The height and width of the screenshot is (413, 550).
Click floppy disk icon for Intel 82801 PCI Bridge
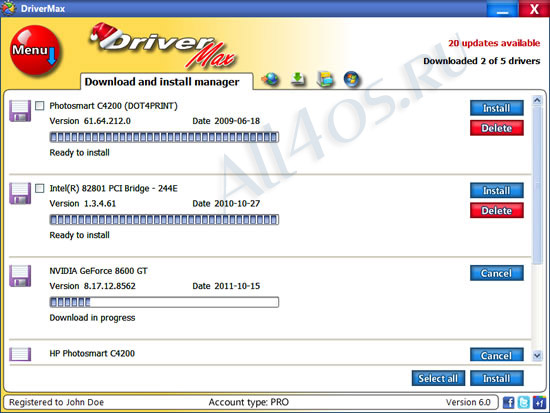pyautogui.click(x=20, y=193)
